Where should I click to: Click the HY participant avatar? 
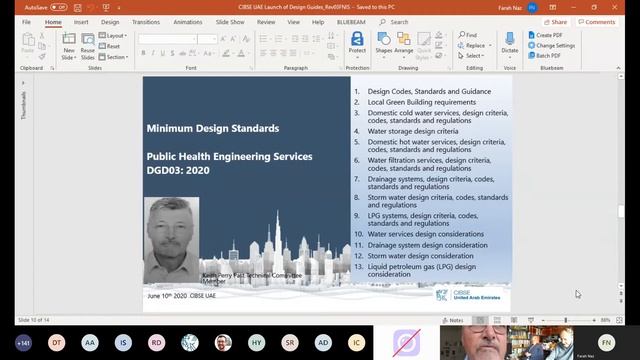[256, 343]
